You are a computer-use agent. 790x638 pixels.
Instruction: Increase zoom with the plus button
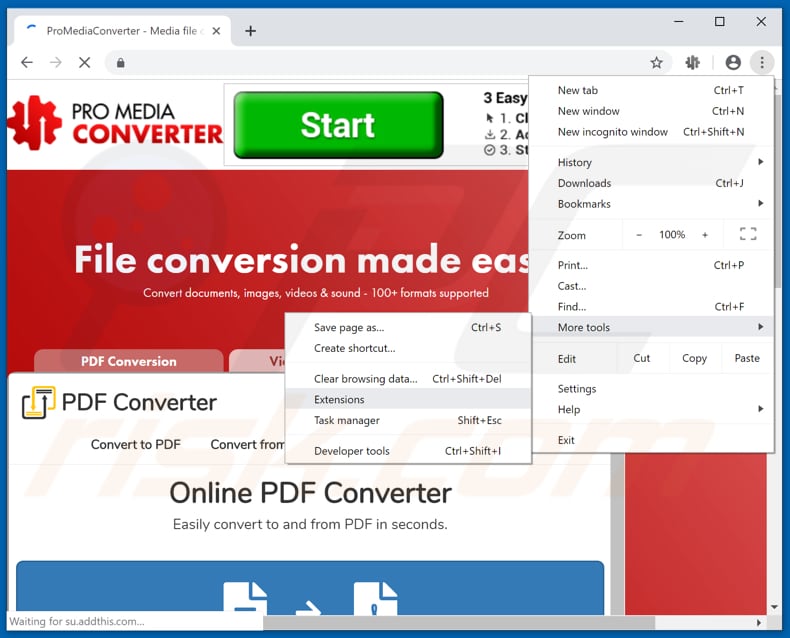[704, 235]
